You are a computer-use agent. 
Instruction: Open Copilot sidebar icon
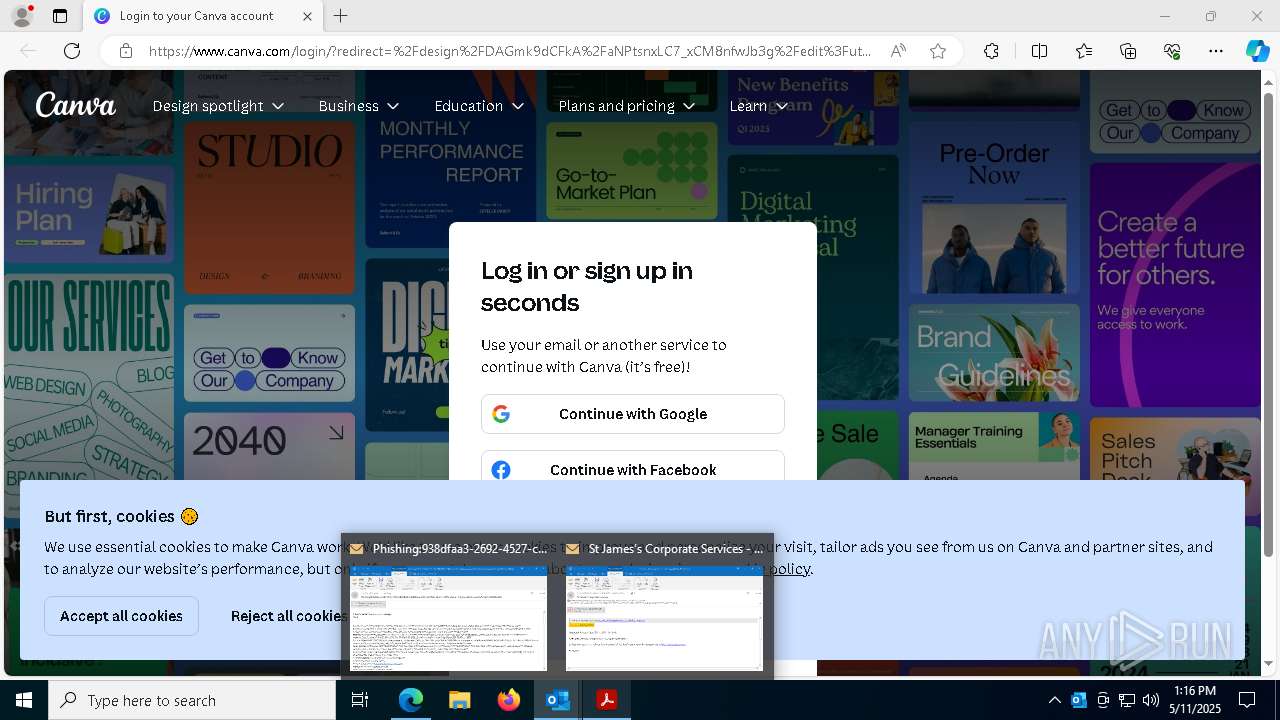[1257, 51]
